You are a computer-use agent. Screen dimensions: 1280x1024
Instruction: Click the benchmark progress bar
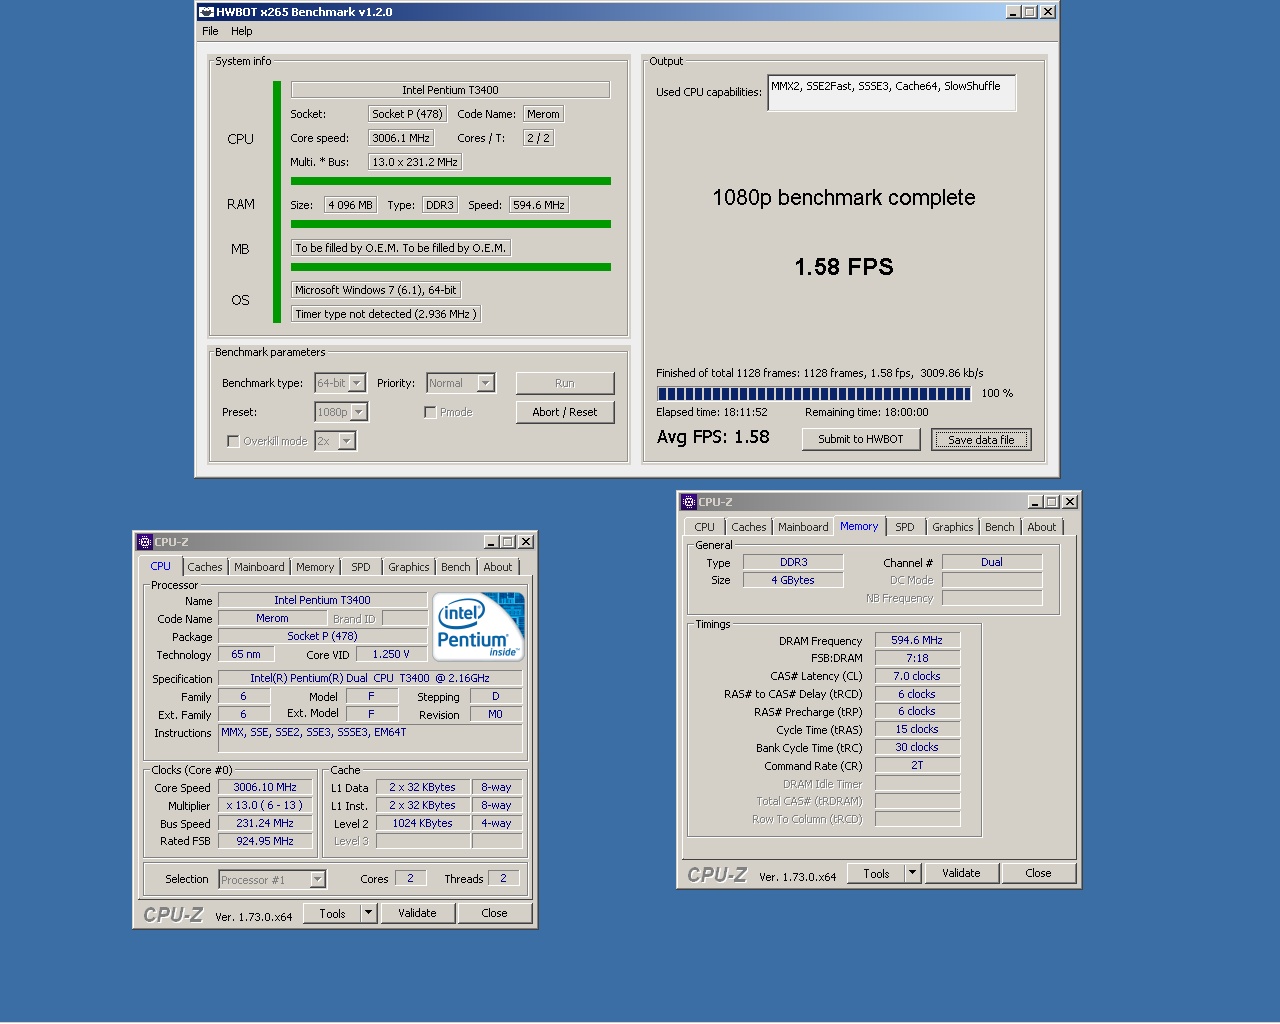point(814,394)
